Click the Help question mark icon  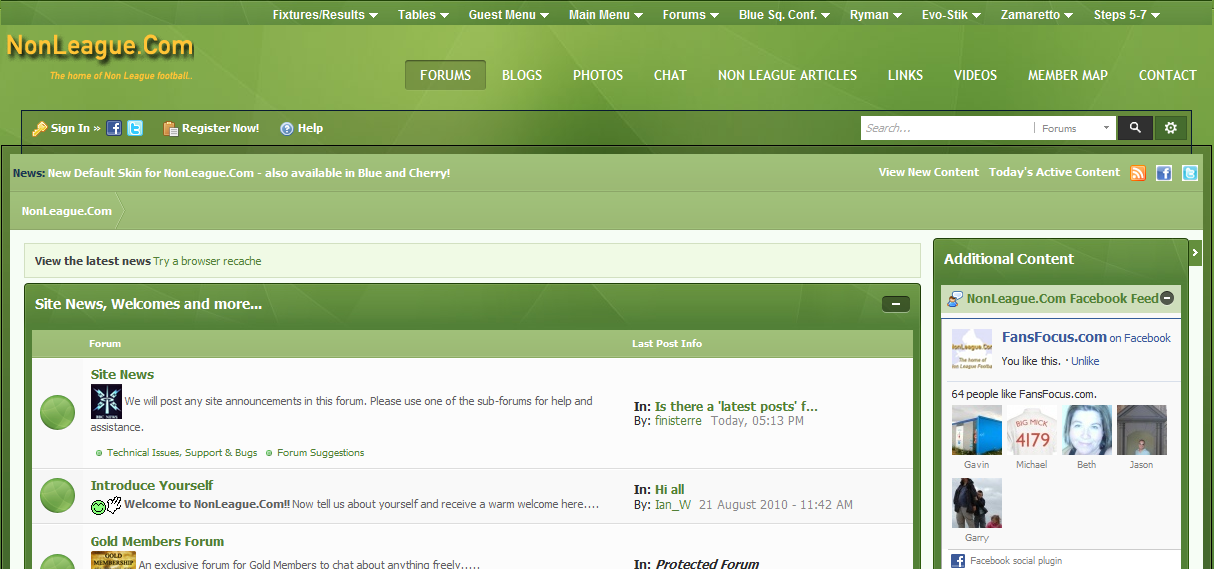(x=287, y=128)
